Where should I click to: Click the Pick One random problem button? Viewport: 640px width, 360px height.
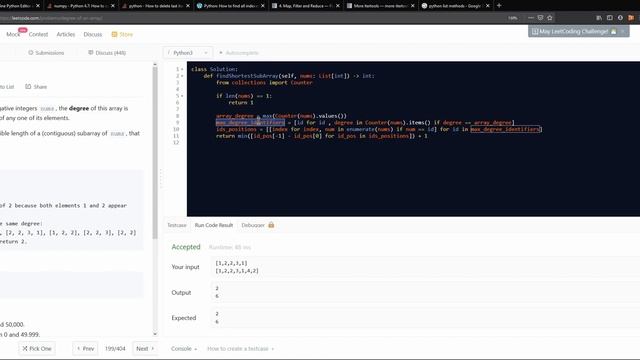(37, 349)
